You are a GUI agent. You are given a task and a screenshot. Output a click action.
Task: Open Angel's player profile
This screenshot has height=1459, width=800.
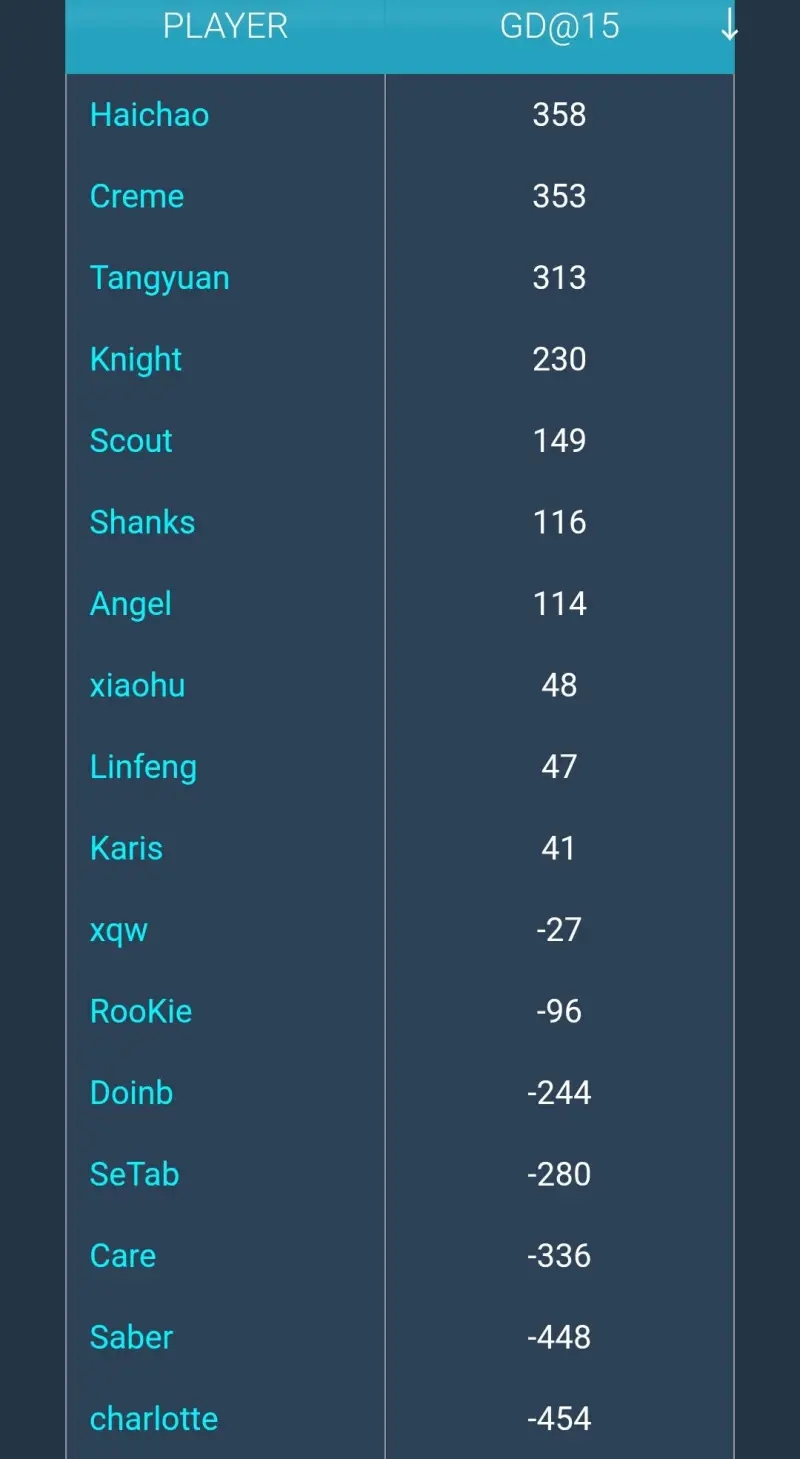pos(131,604)
